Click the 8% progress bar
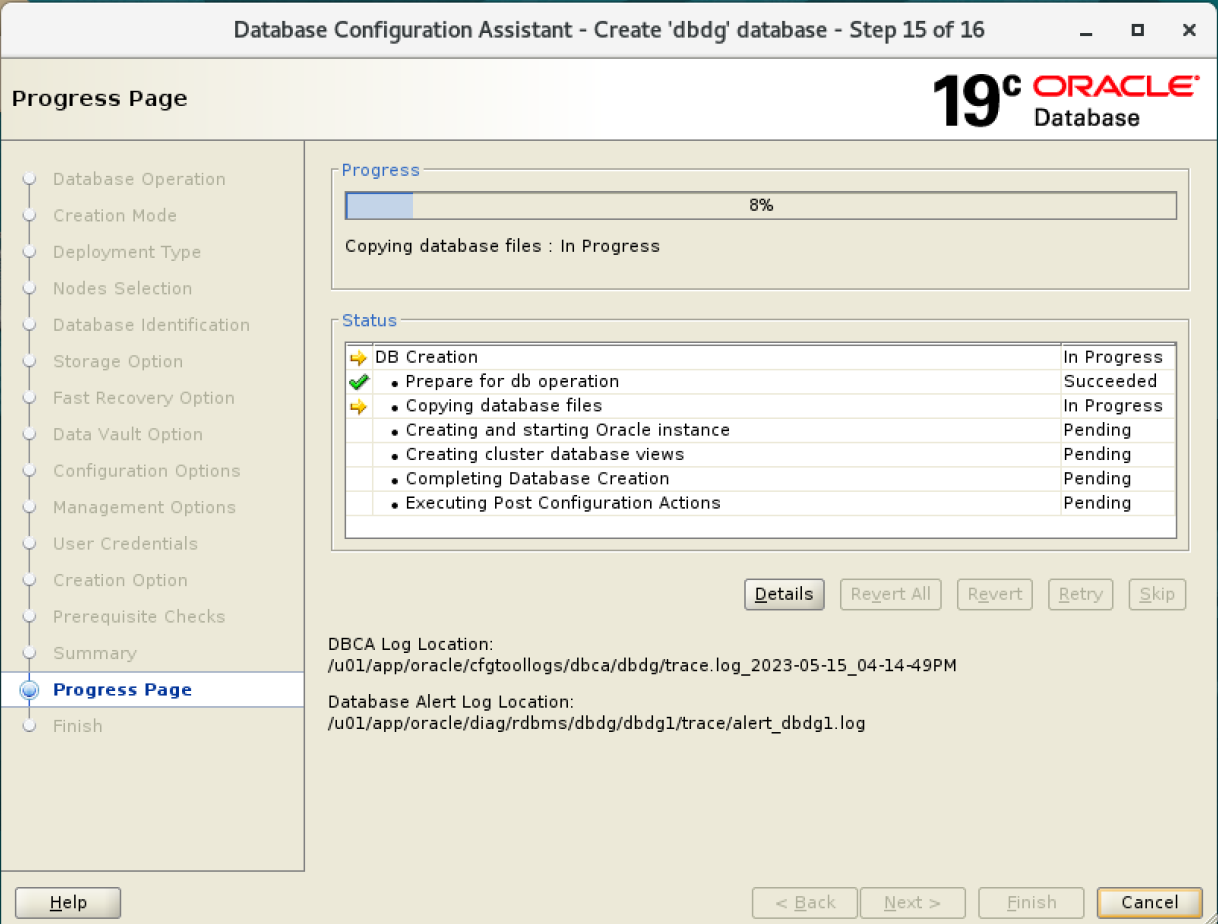Image resolution: width=1218 pixels, height=924 pixels. (x=761, y=206)
